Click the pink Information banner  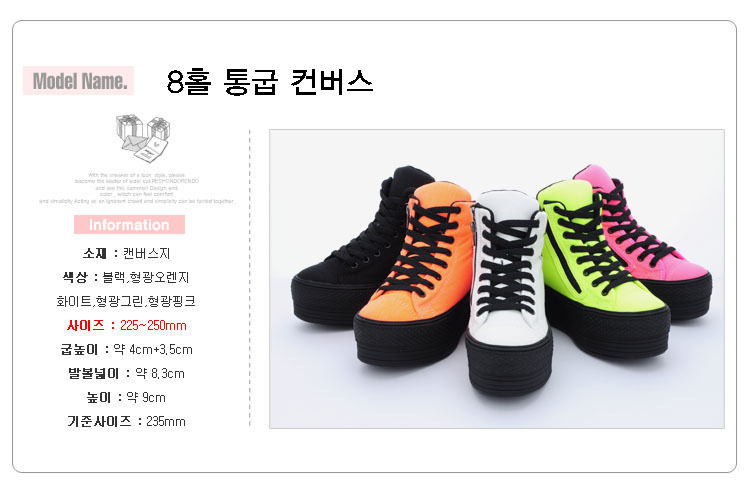pos(129,224)
